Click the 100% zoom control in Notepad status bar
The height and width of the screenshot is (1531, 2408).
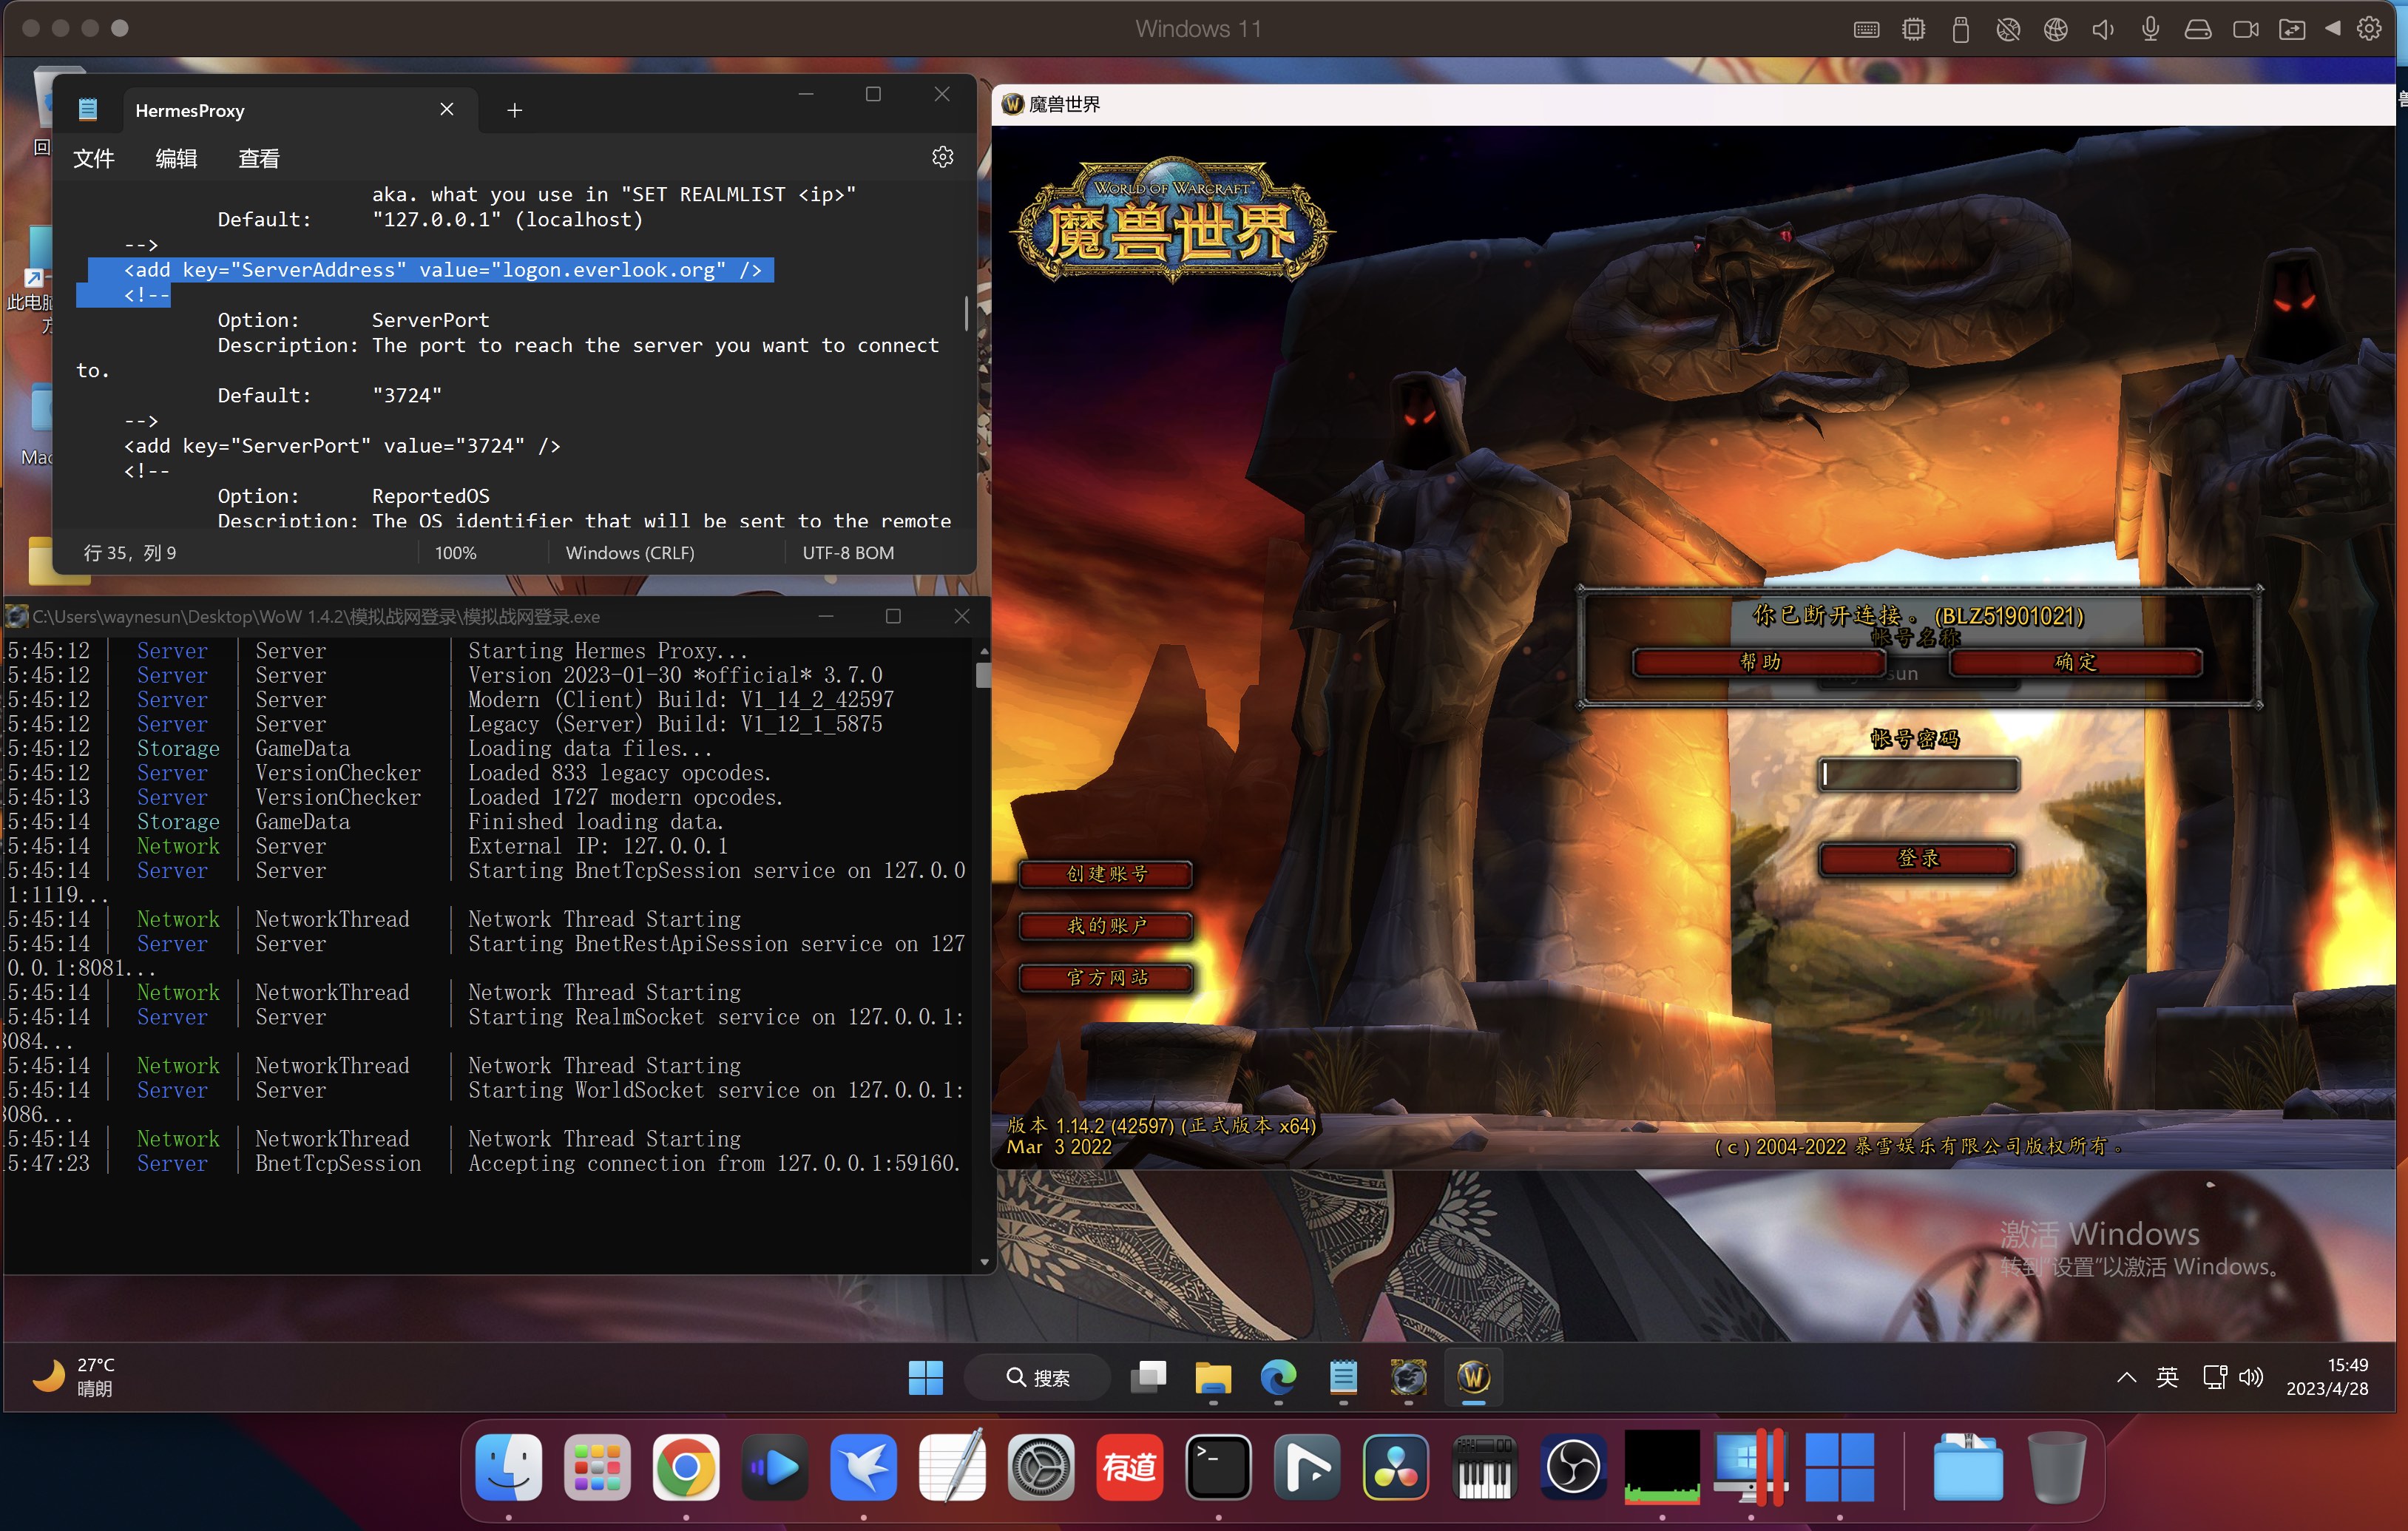tap(455, 552)
